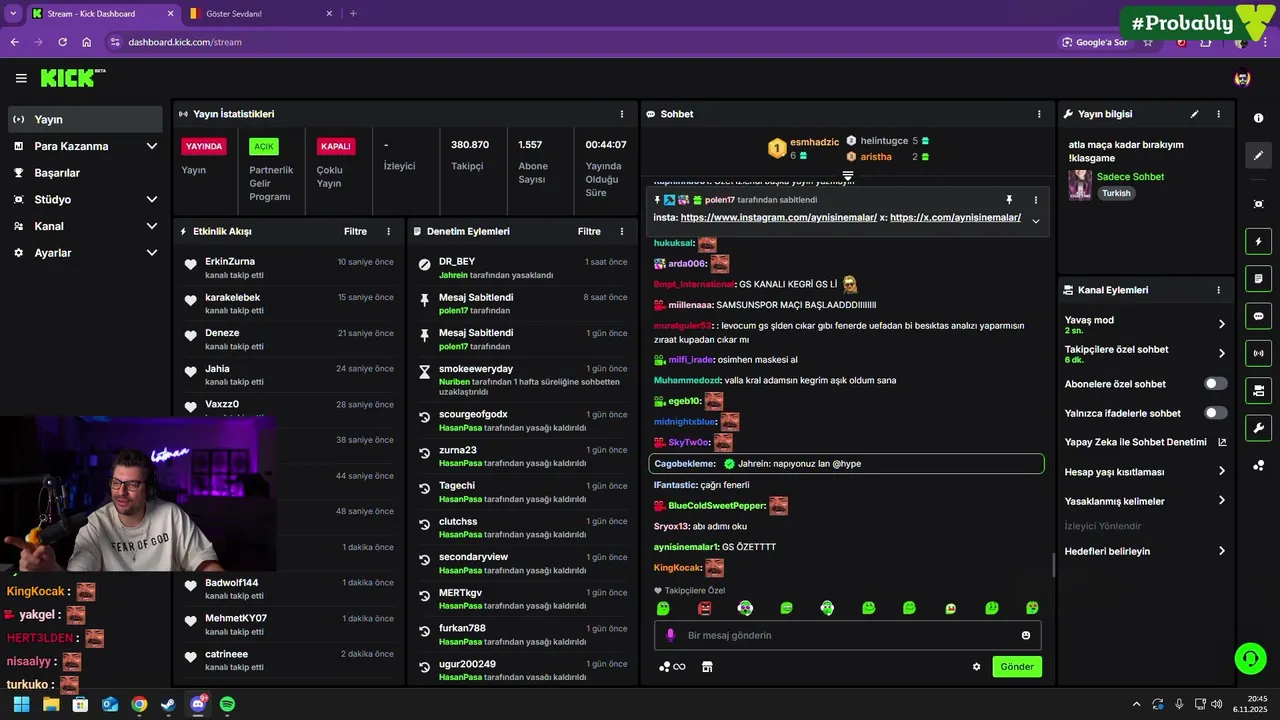This screenshot has width=1280, height=720.
Task: Open the hamburger menu next to Kick logo
Action: [21, 78]
